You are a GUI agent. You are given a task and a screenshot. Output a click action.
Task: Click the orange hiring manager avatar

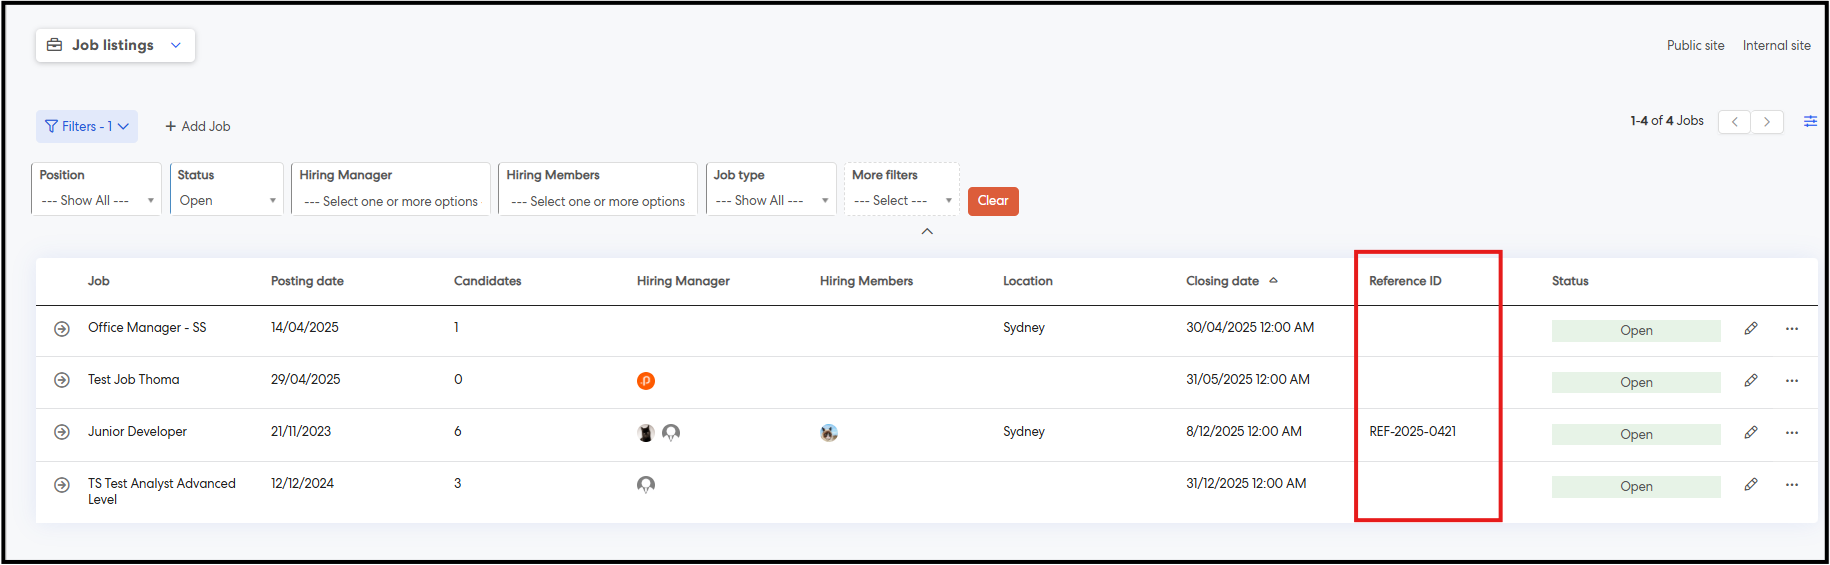[x=646, y=381]
